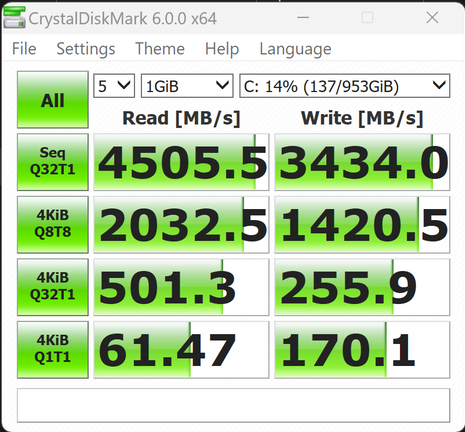Click the CrystalDiskMark app icon in title bar
This screenshot has height=432, width=465.
click(14, 17)
